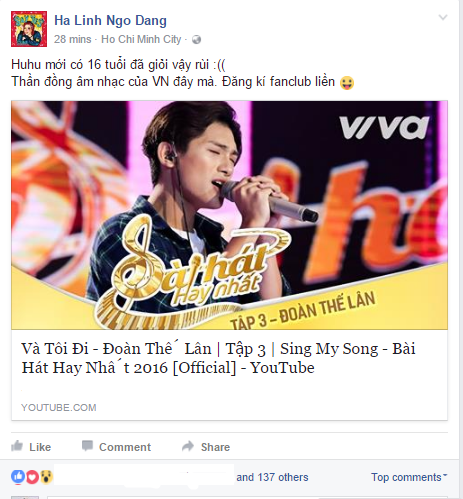Open the Ho Chi Minh City location

coord(141,39)
